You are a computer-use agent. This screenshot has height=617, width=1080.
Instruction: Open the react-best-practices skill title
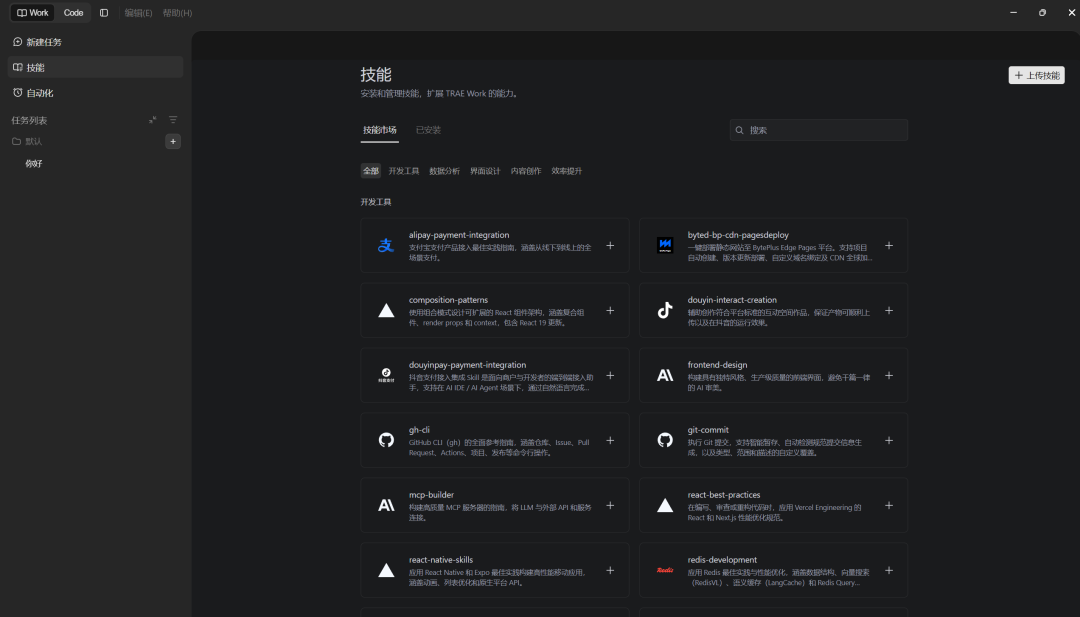tap(724, 495)
